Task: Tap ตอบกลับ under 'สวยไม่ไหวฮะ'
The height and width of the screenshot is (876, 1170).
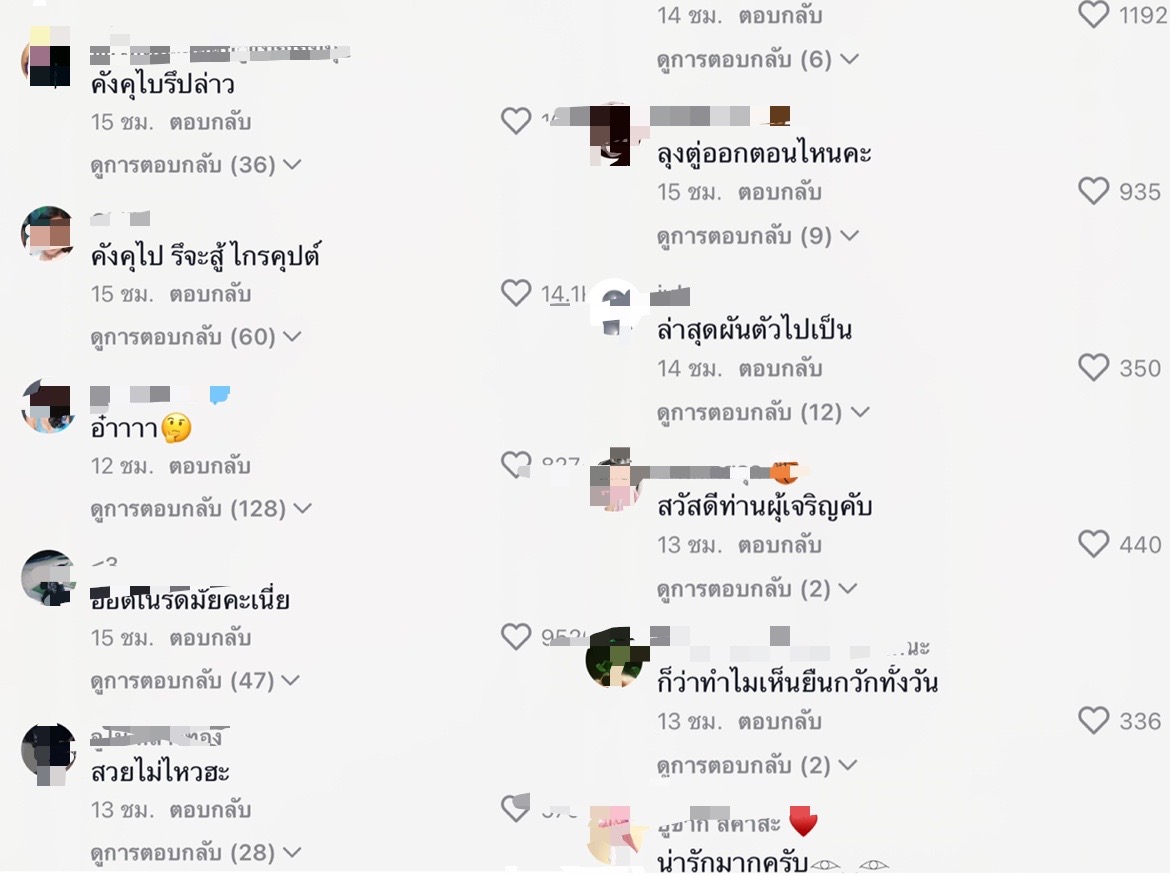Action: pyautogui.click(x=210, y=810)
